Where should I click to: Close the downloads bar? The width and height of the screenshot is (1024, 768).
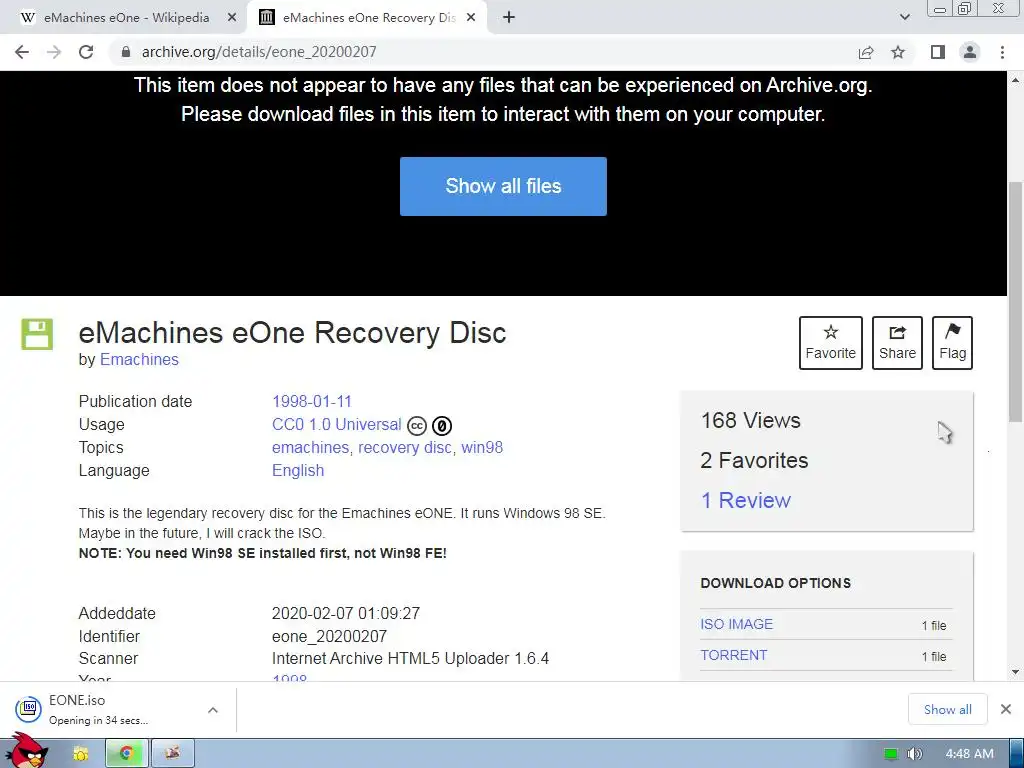pos(1006,709)
